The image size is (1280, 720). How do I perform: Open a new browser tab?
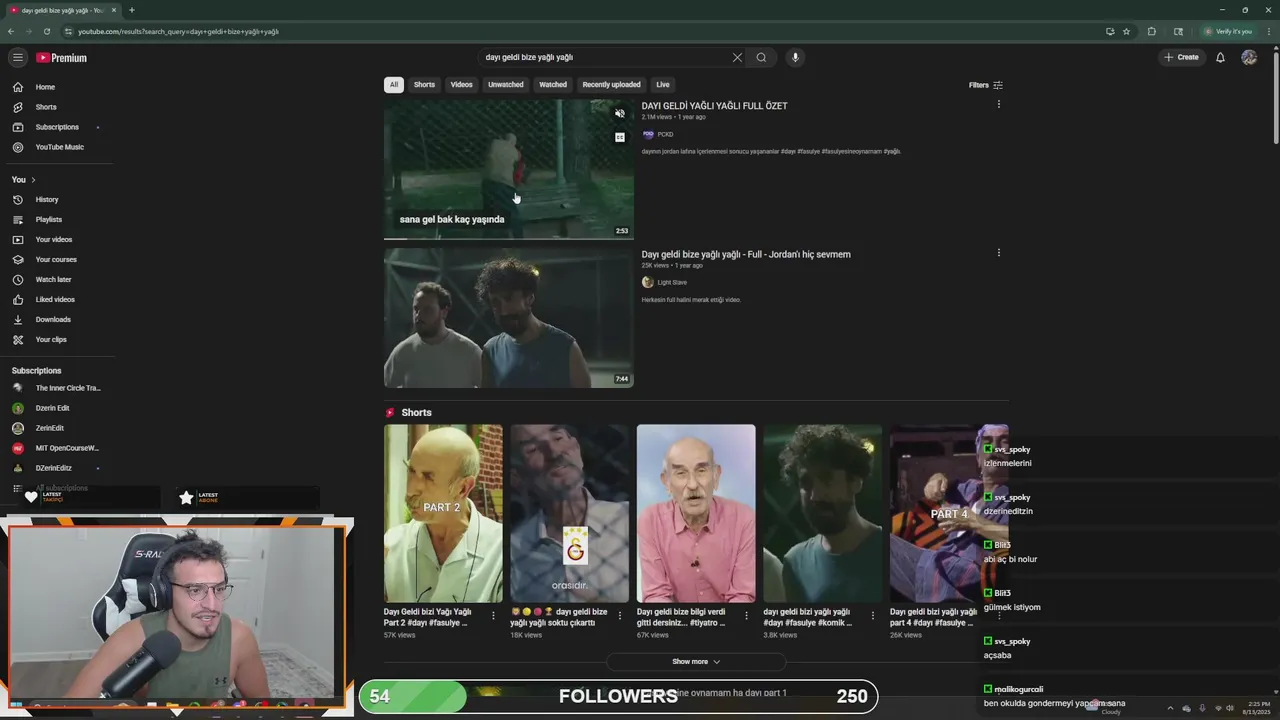[x=131, y=10]
